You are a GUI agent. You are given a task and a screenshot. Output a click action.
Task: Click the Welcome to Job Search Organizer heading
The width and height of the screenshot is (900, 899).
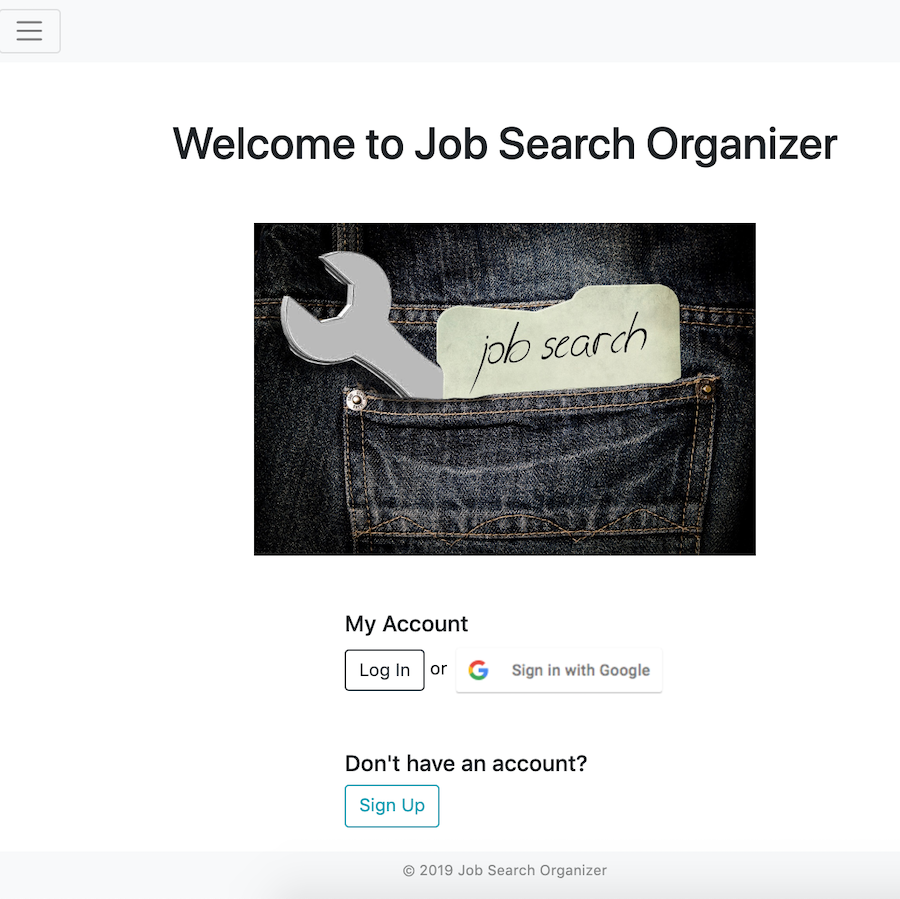[x=505, y=144]
